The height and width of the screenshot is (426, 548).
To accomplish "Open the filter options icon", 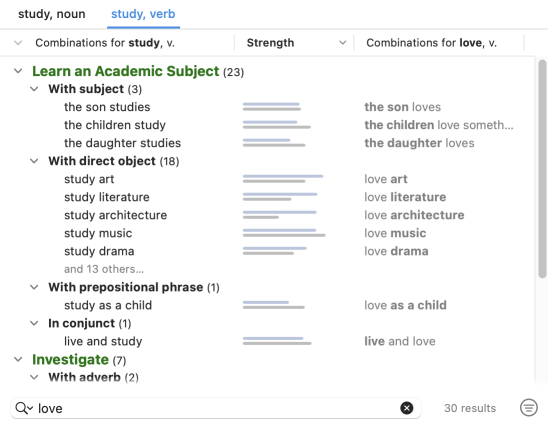I will coord(529,408).
